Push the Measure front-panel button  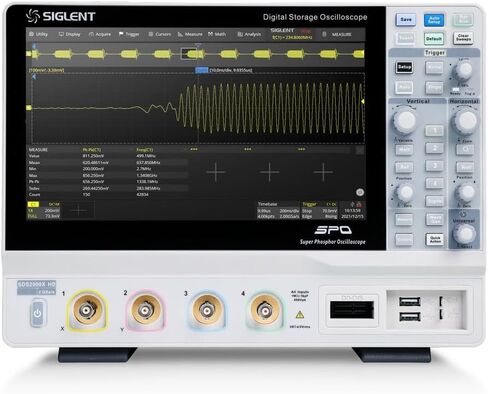click(404, 219)
